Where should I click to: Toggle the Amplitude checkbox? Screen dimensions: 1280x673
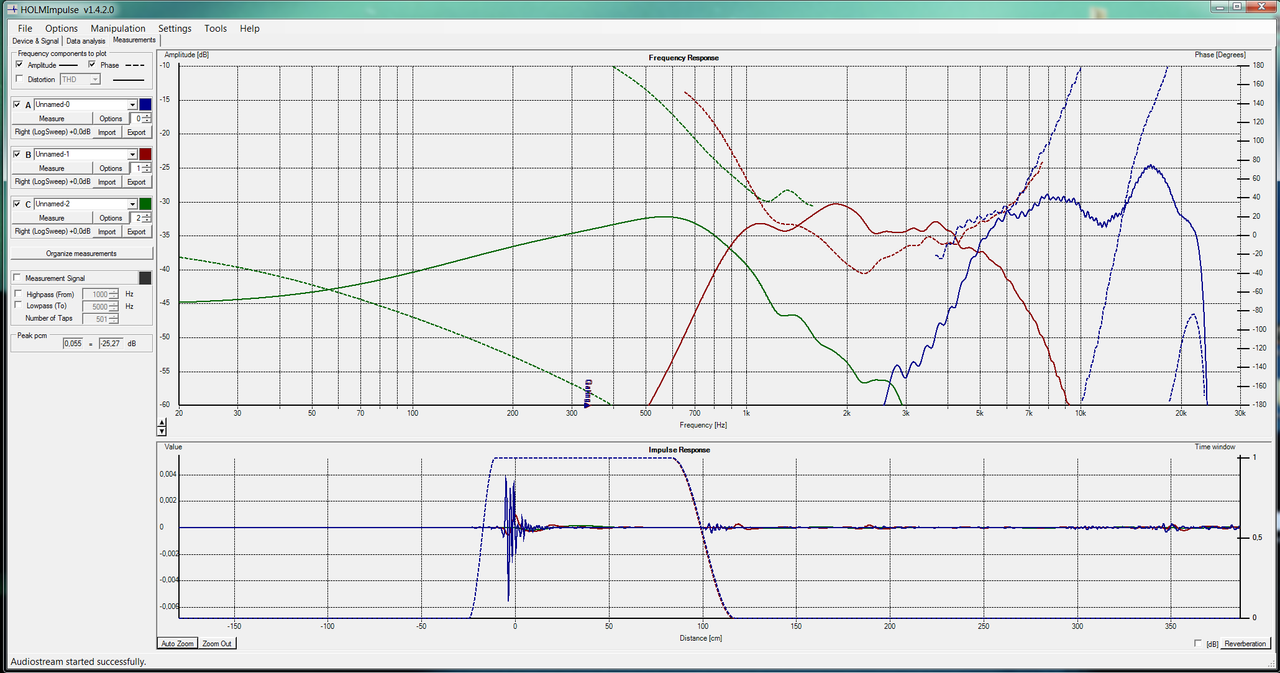point(19,65)
